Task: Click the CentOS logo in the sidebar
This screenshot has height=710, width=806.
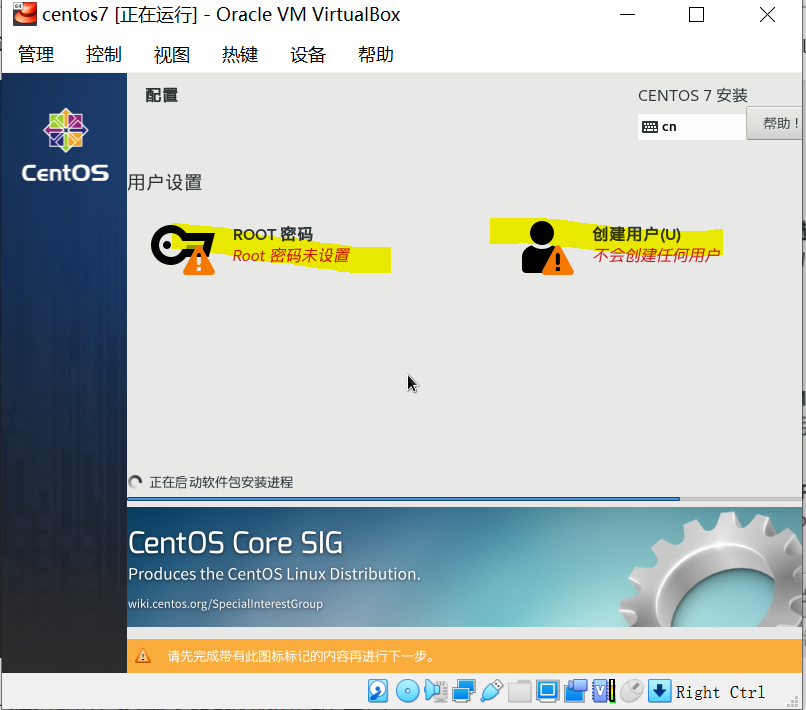Action: click(65, 145)
